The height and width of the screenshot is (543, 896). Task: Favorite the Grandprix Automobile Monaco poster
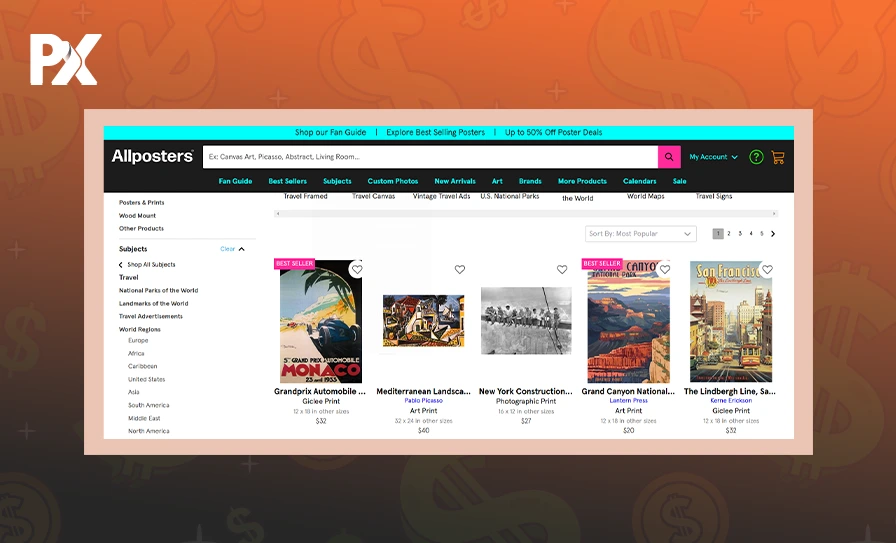pos(357,269)
